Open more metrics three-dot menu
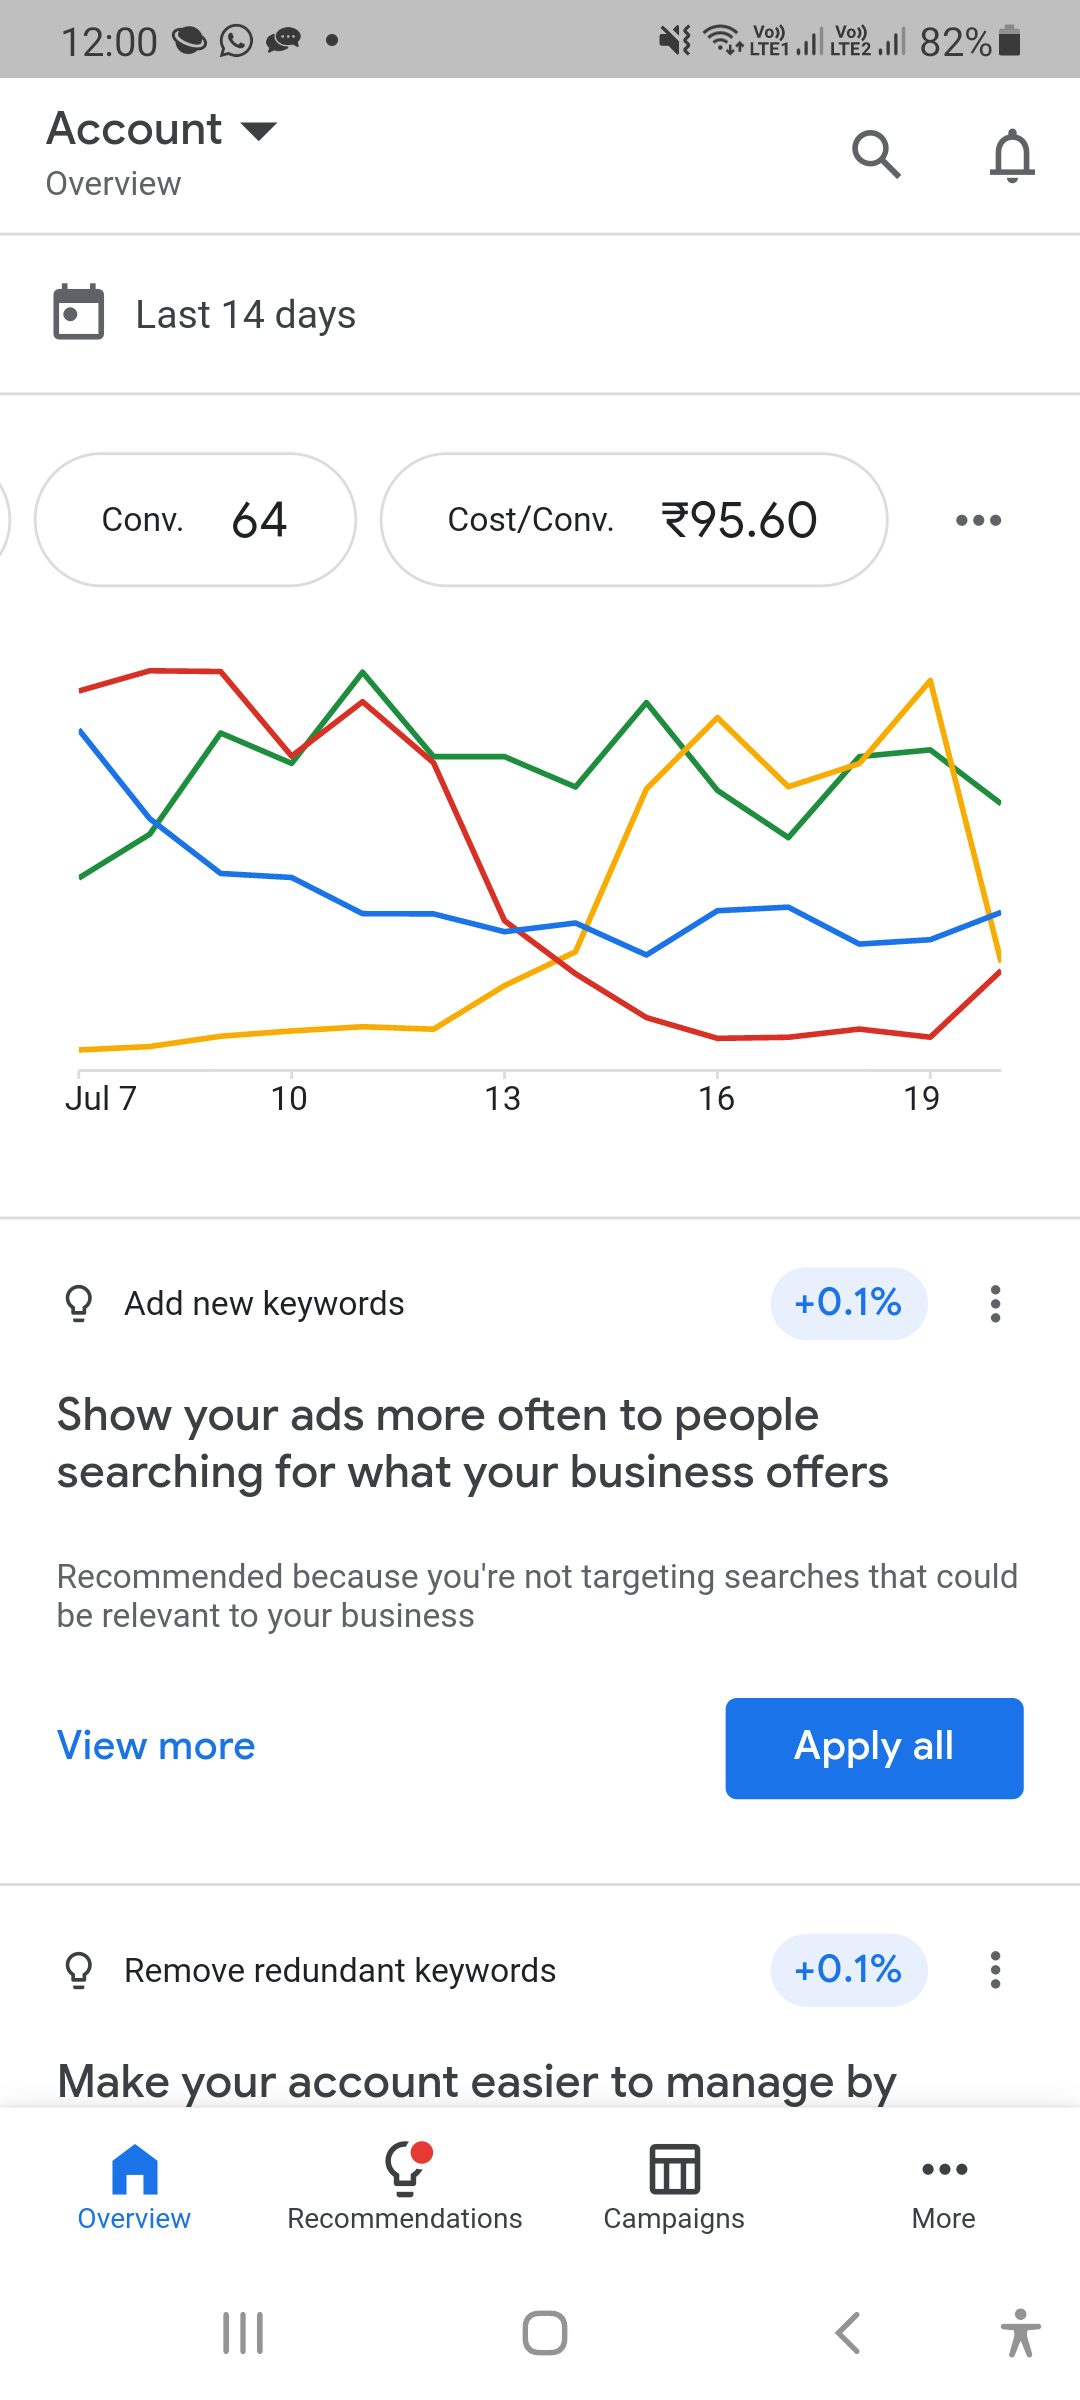 coord(978,520)
